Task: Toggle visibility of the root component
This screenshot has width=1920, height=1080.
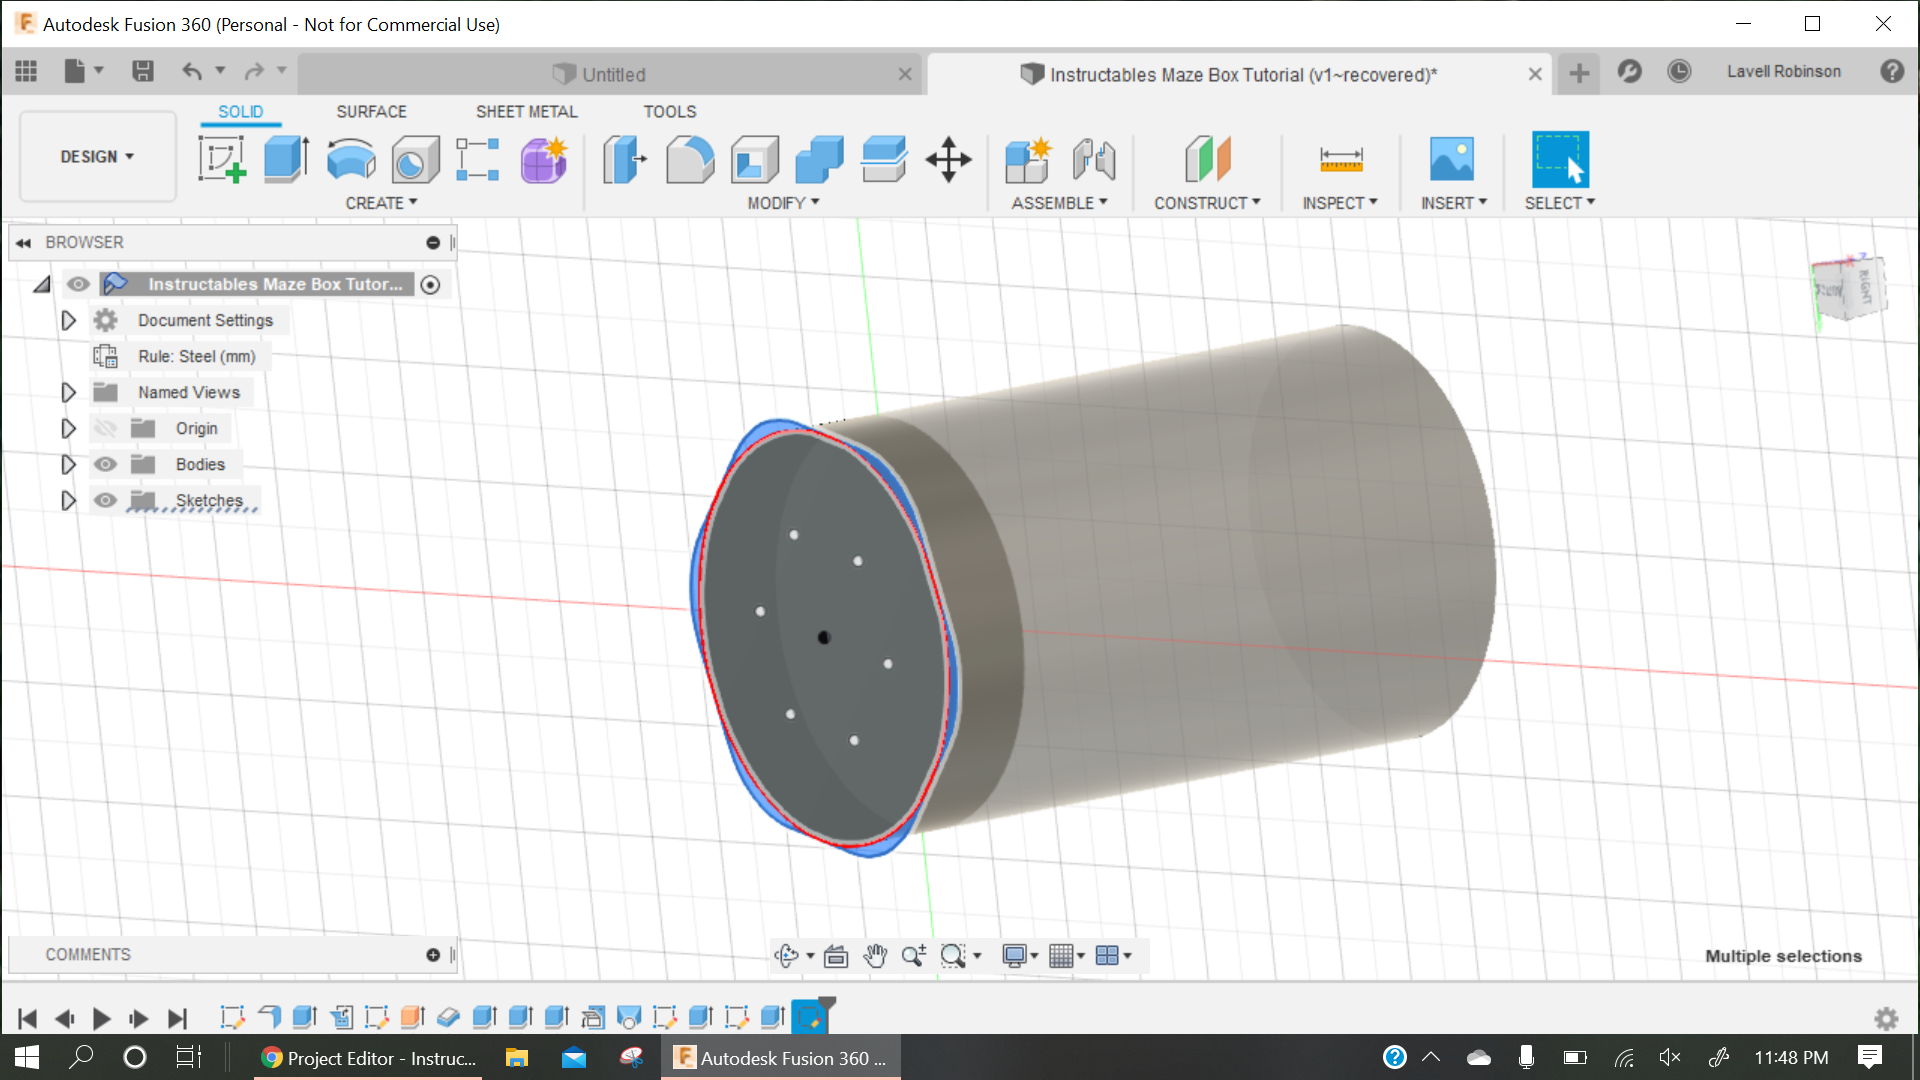Action: (78, 284)
